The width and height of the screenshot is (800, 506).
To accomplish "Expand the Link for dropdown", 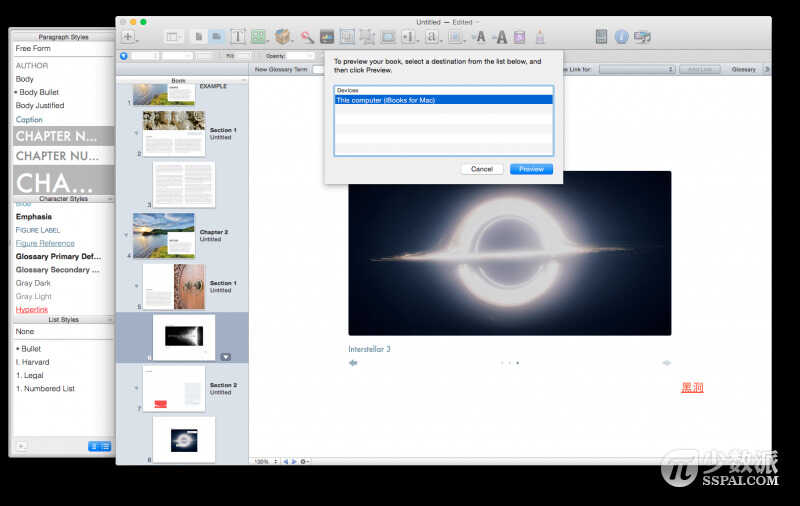I will [x=638, y=69].
